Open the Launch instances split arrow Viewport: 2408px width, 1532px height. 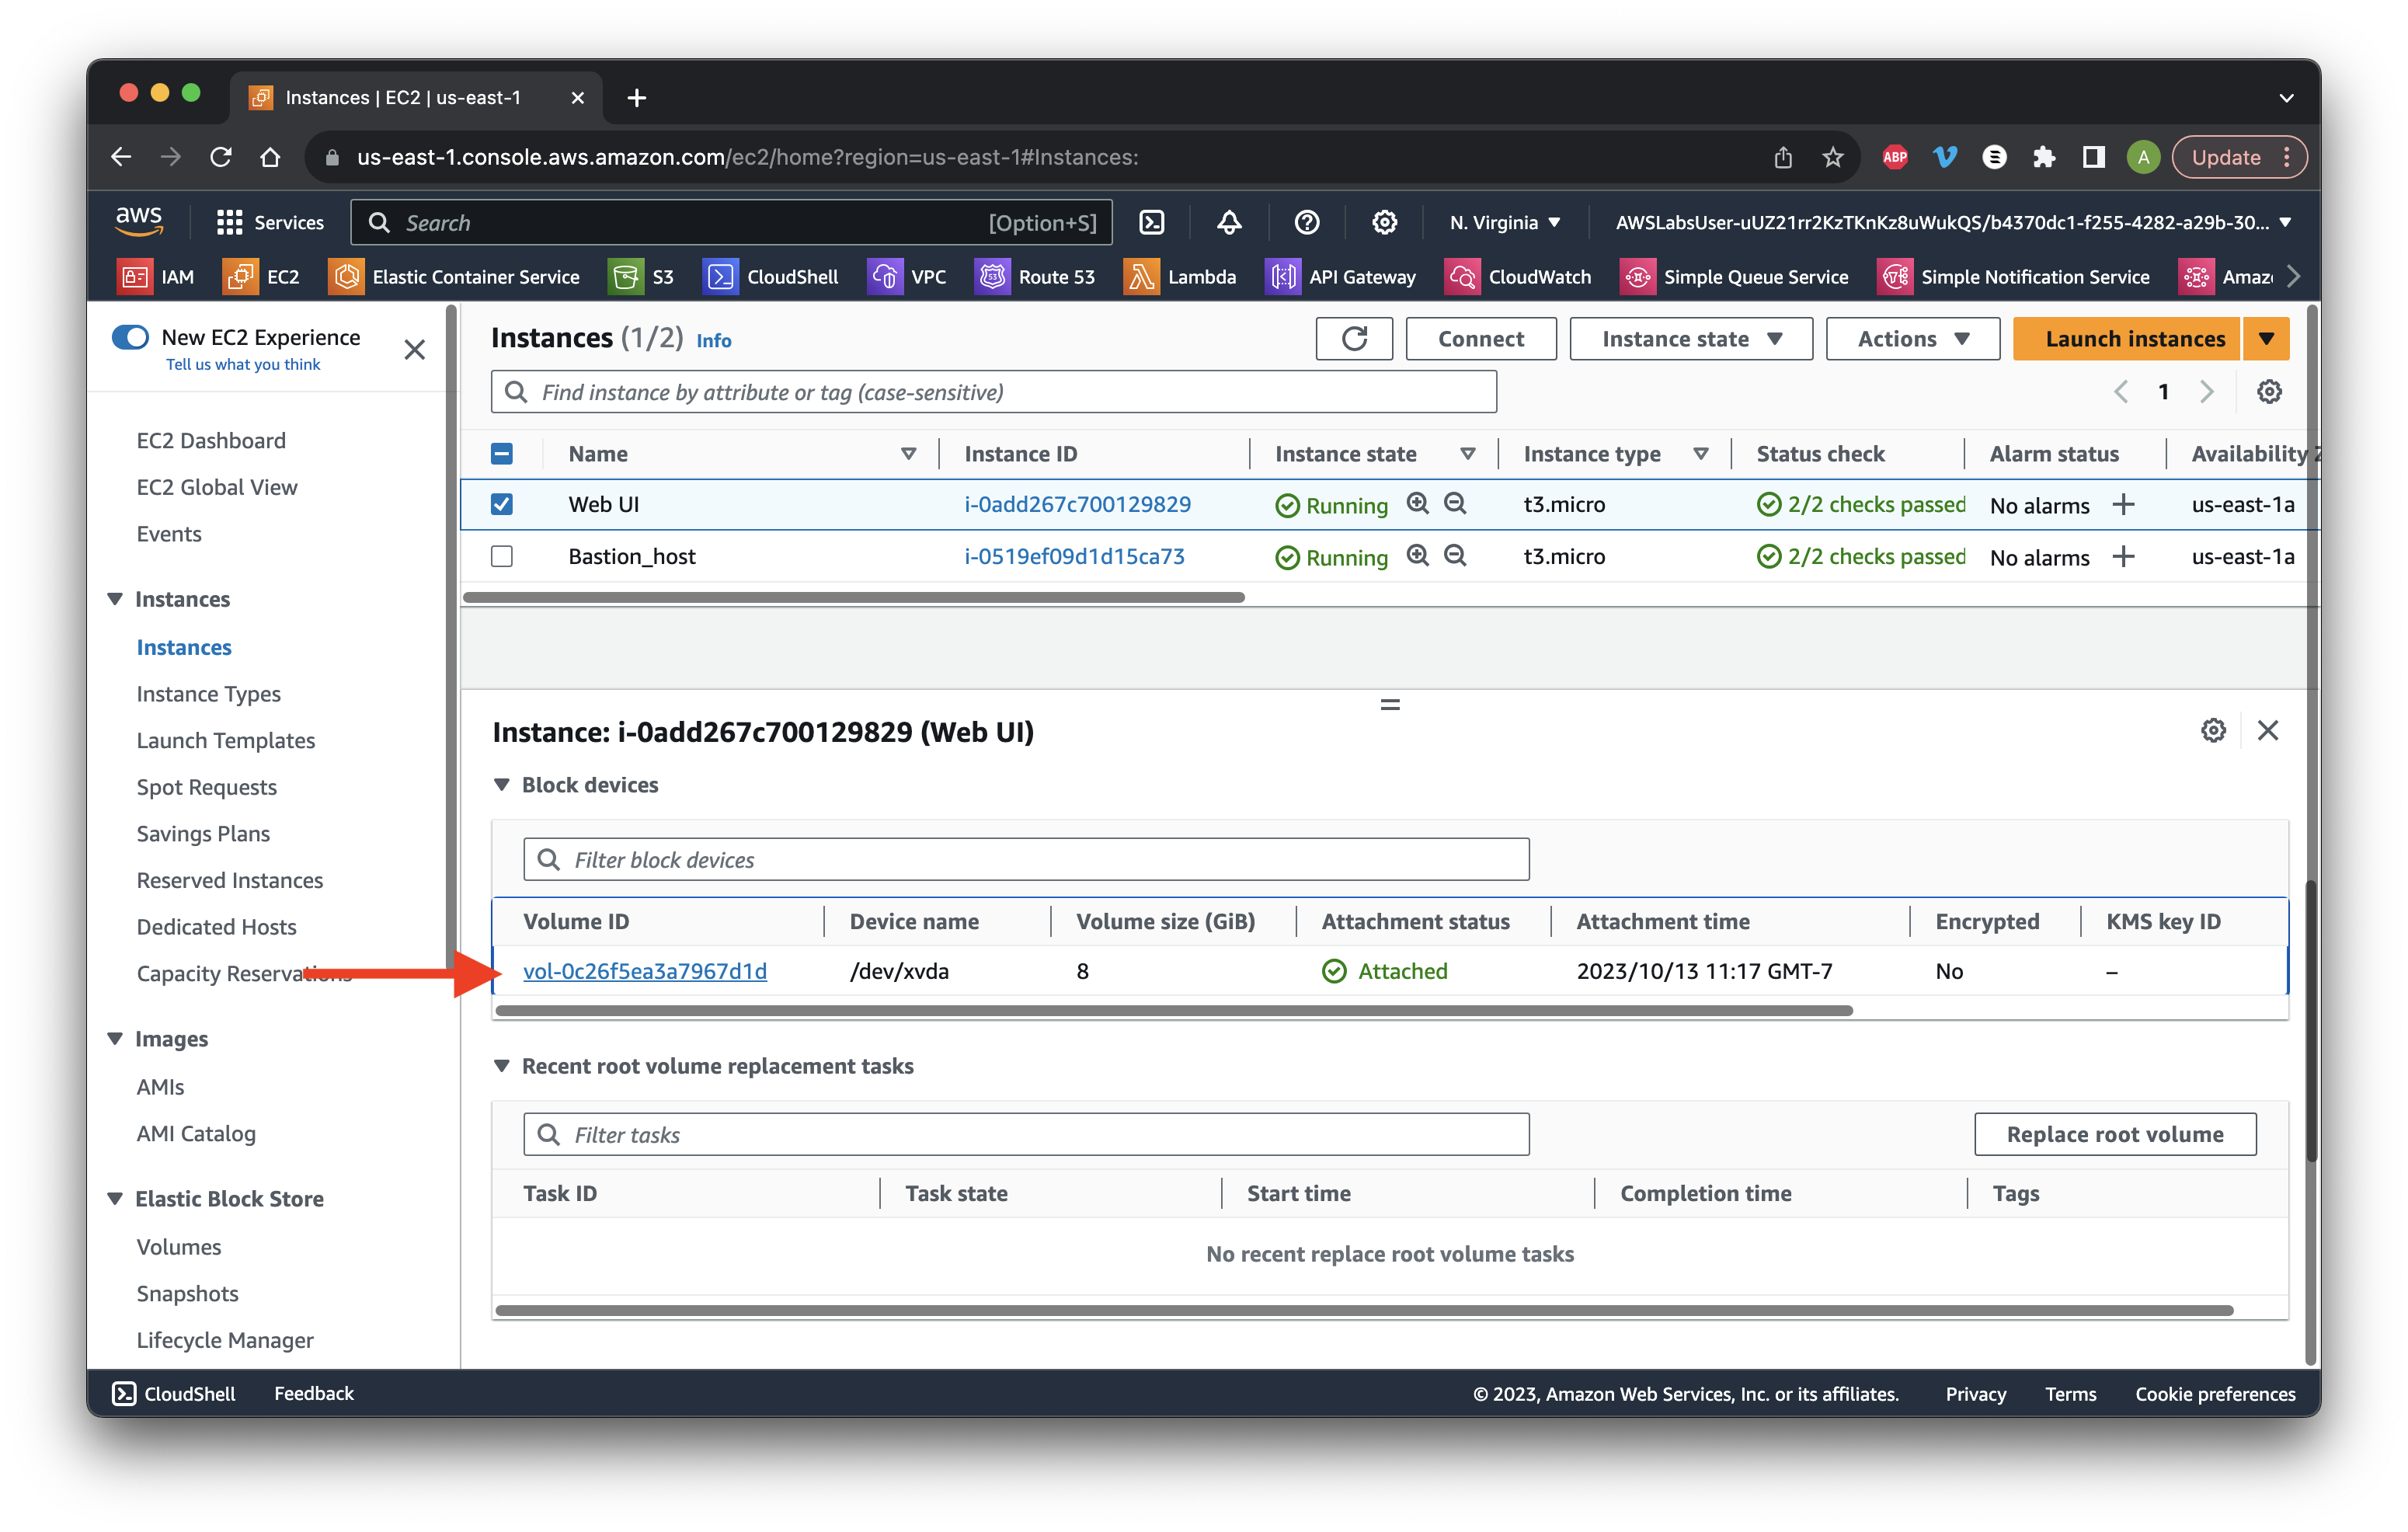click(2266, 339)
